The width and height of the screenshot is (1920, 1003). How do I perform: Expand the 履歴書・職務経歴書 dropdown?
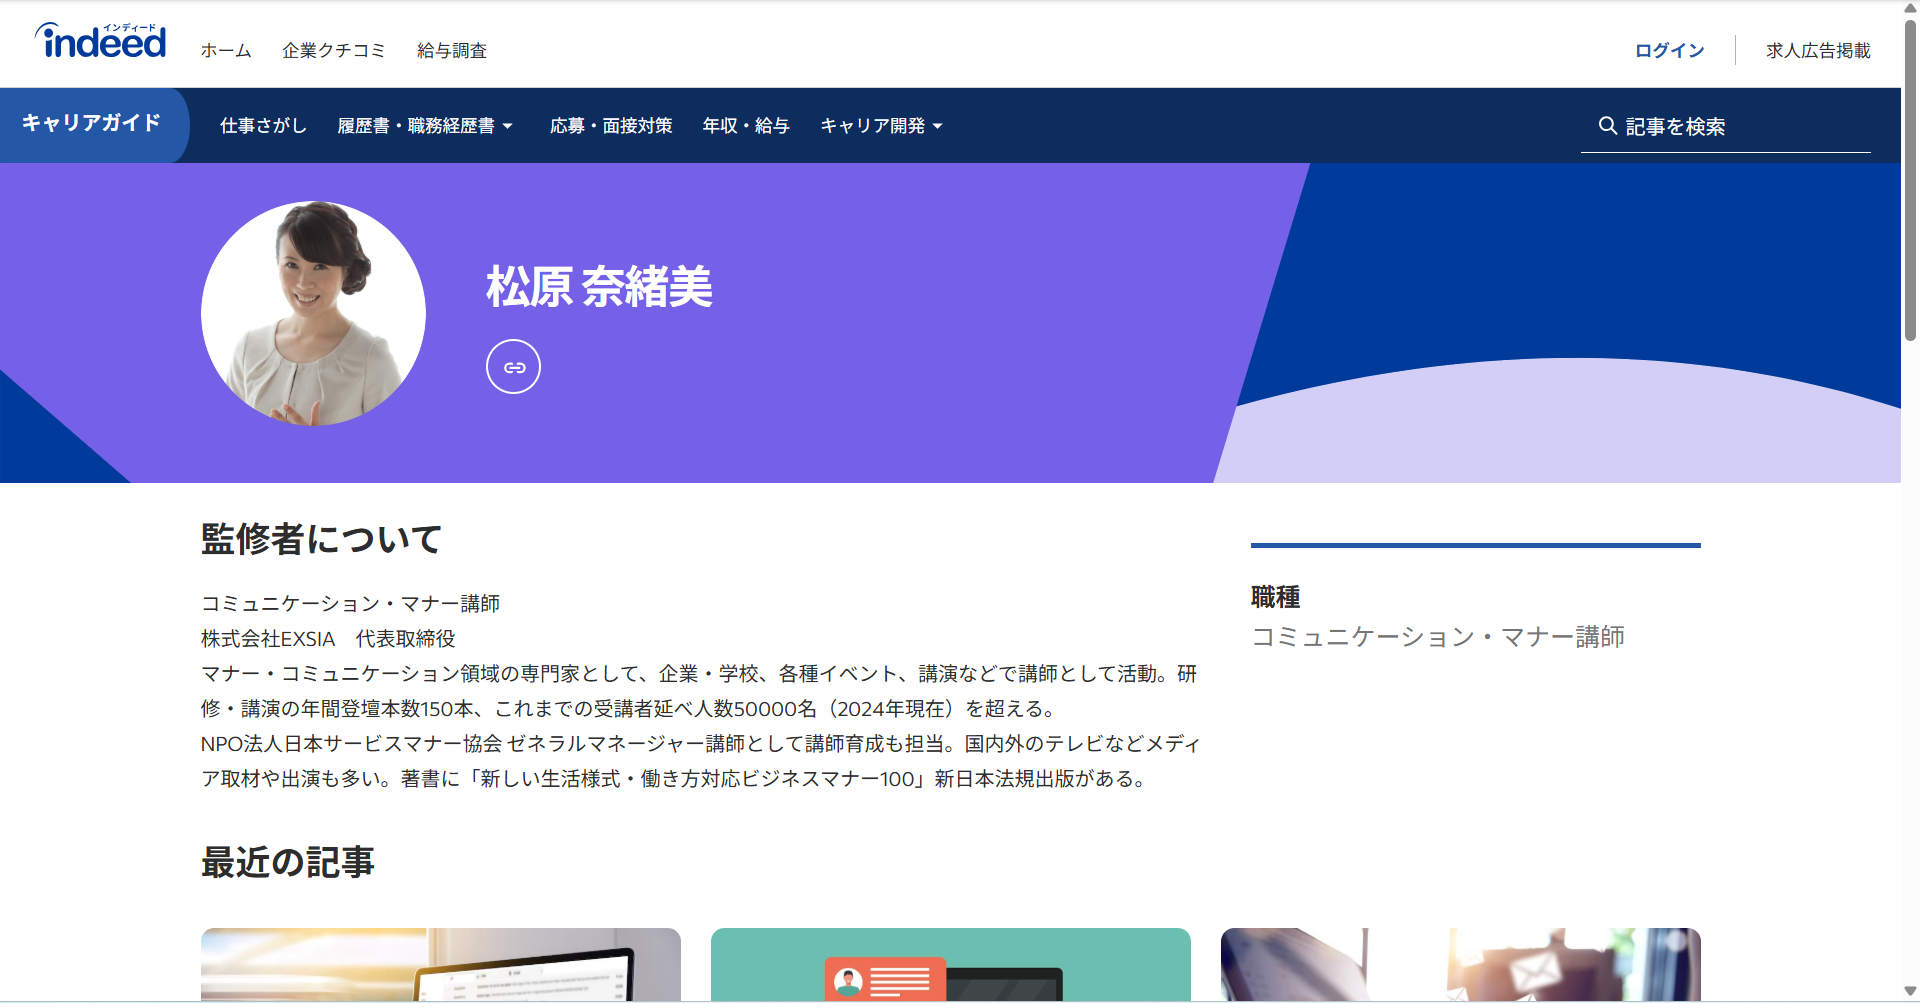pos(425,126)
